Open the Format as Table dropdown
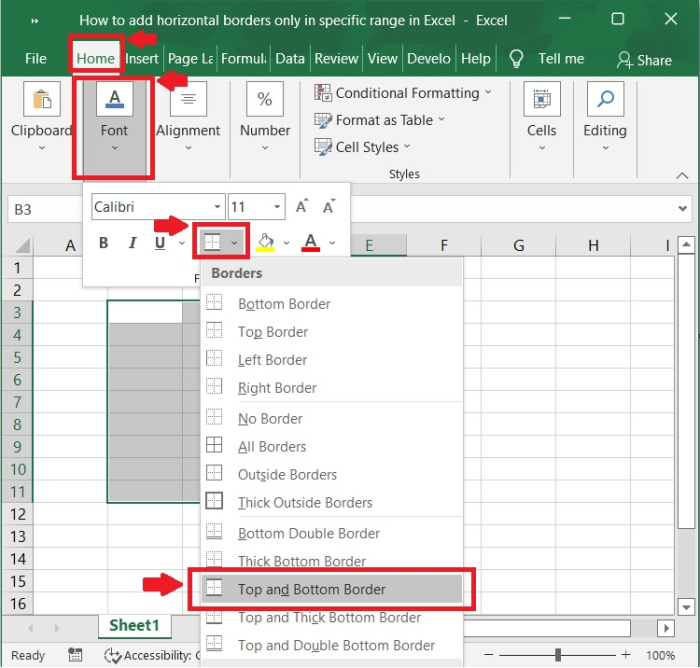The image size is (700, 668). pyautogui.click(x=379, y=120)
